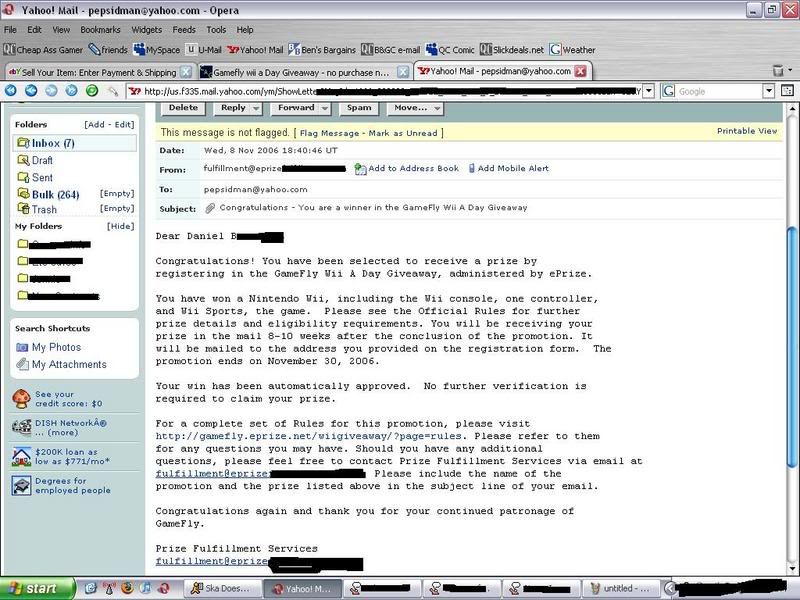The image size is (800, 600).
Task: Close the Yahoo! Mail tab
Action: [581, 71]
